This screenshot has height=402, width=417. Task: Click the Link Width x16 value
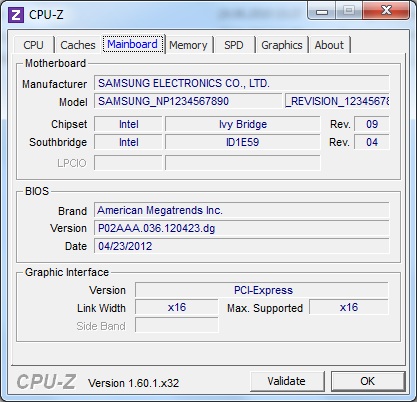[x=177, y=307]
